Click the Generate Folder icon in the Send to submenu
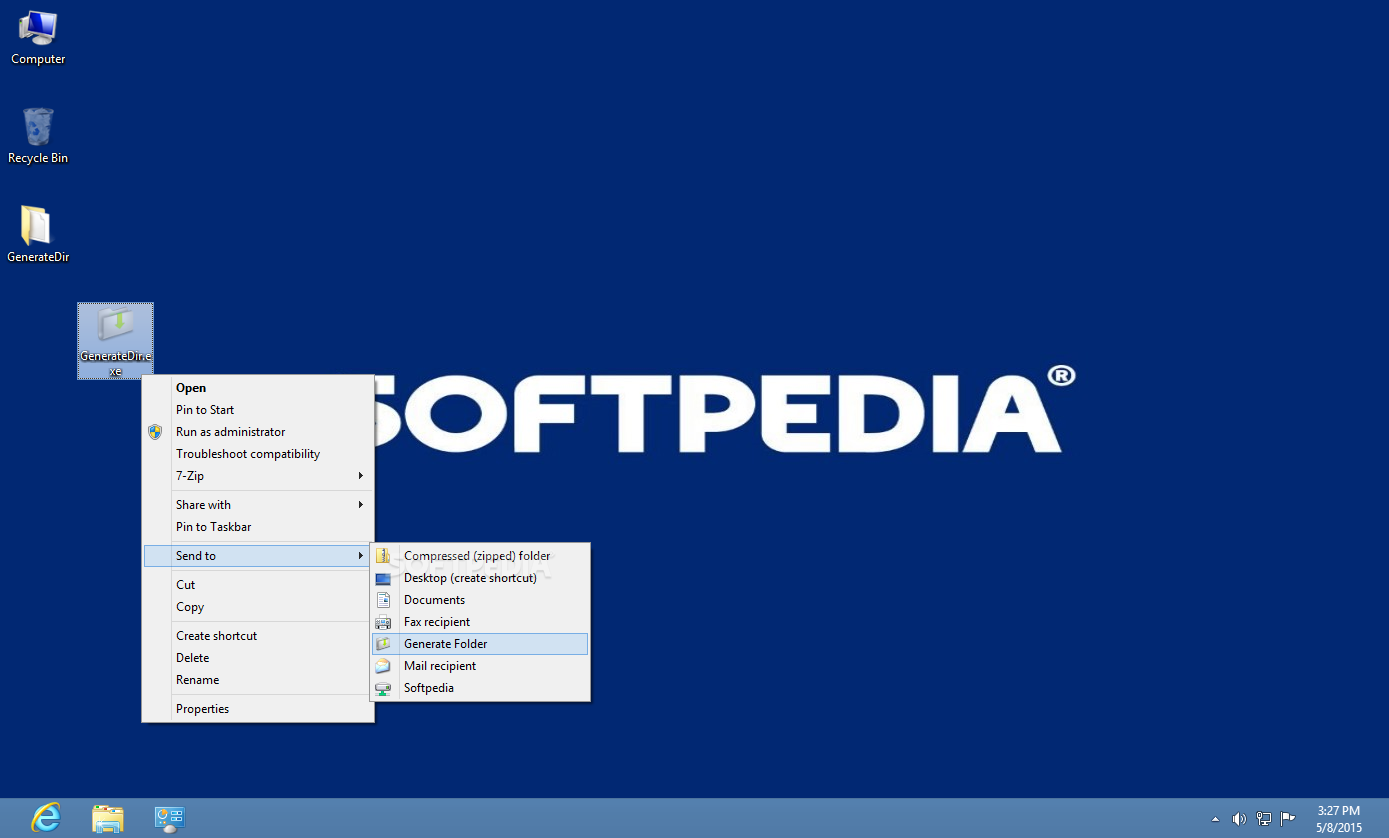Screen dimensions: 1389x838 click(x=383, y=644)
